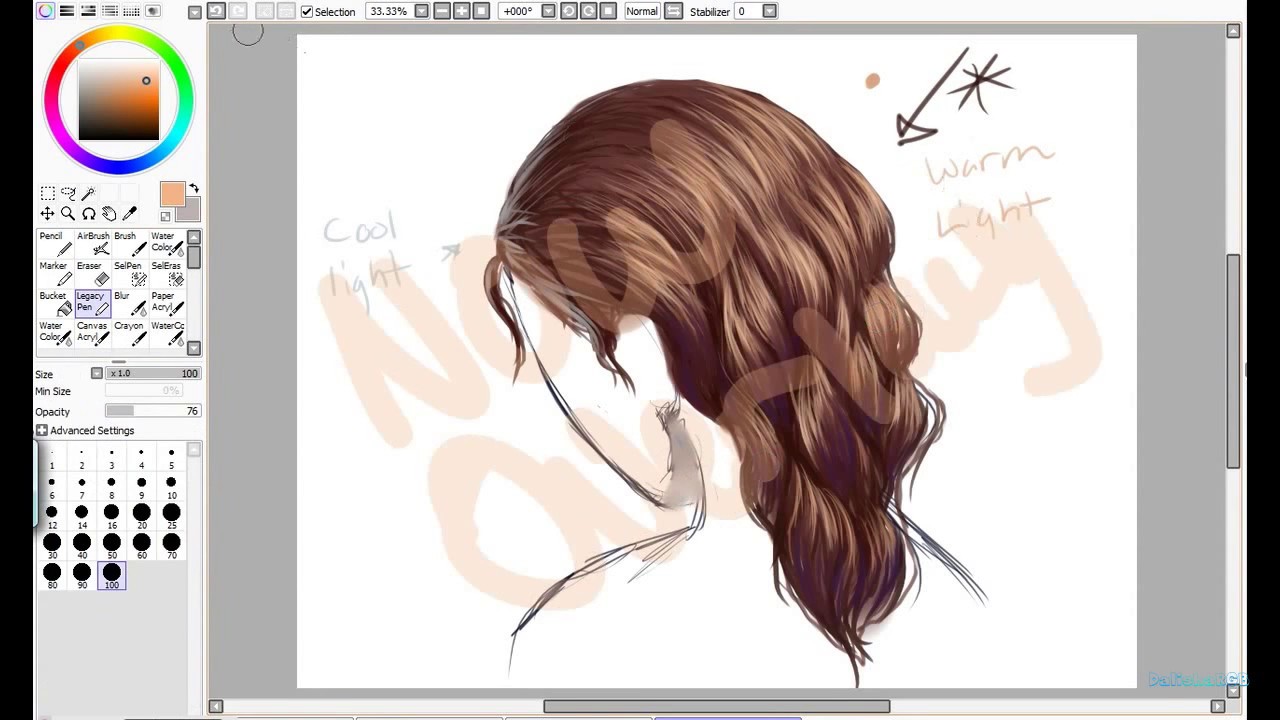Image resolution: width=1280 pixels, height=720 pixels.
Task: Select the Magic Wand selection tool
Action: click(88, 193)
